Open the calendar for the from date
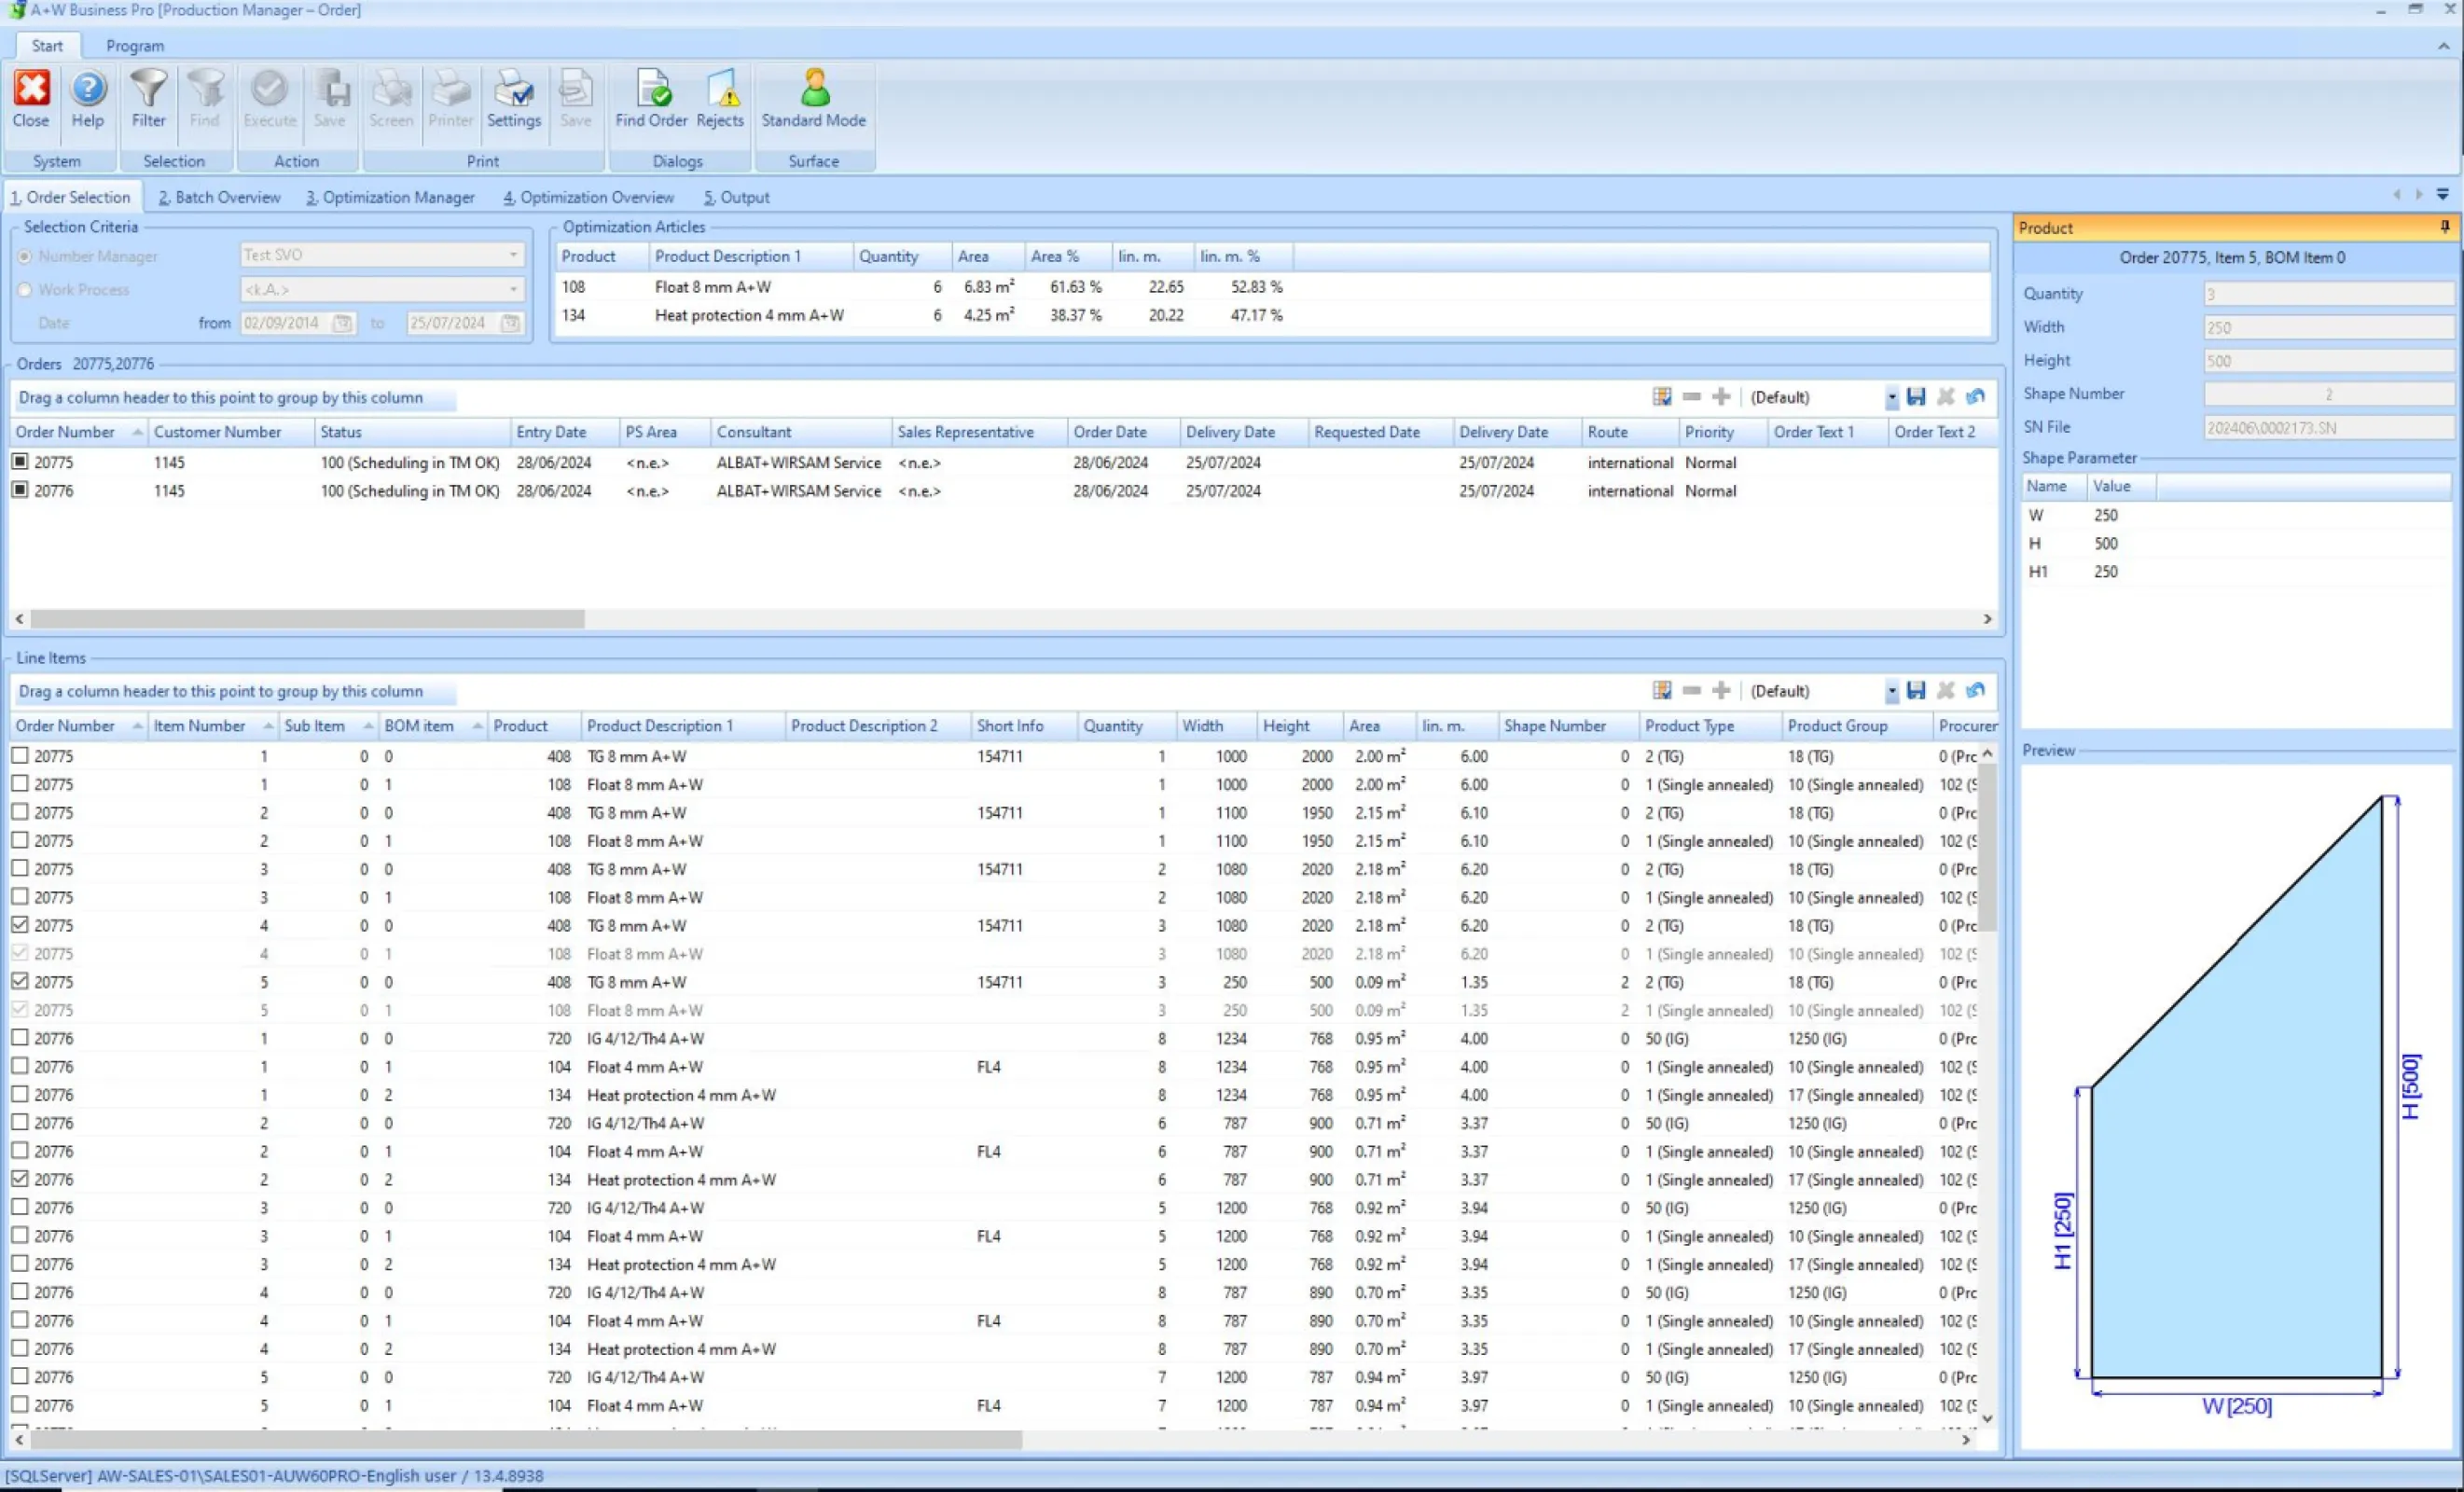2464x1492 pixels. pyautogui.click(x=341, y=323)
